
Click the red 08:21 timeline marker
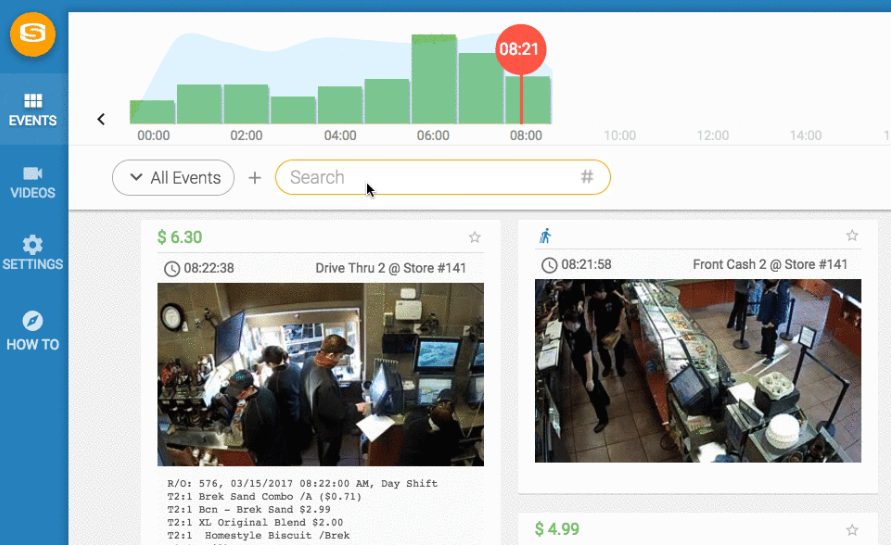[521, 49]
